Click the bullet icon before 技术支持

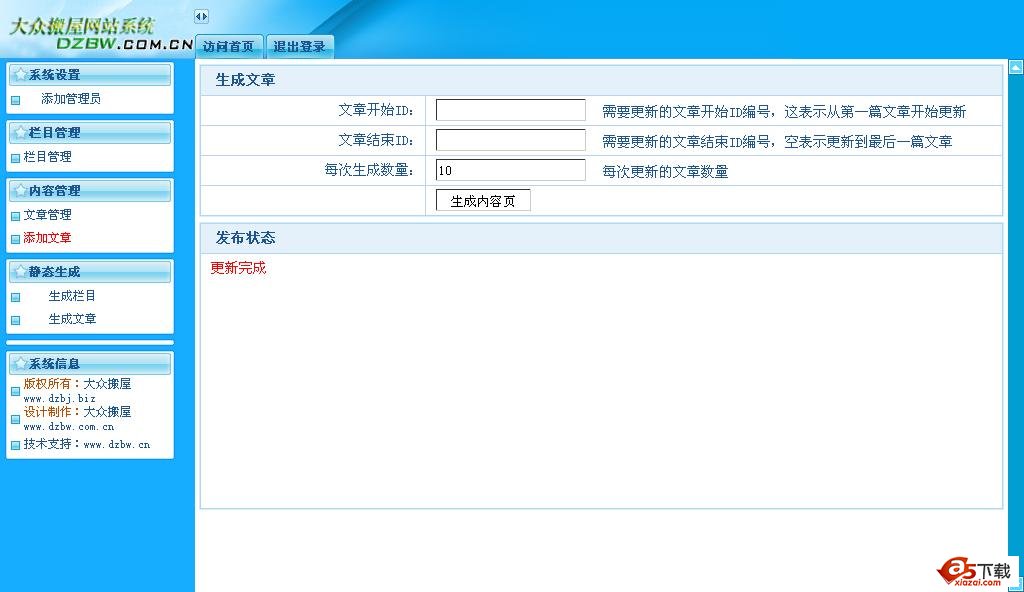tap(16, 446)
